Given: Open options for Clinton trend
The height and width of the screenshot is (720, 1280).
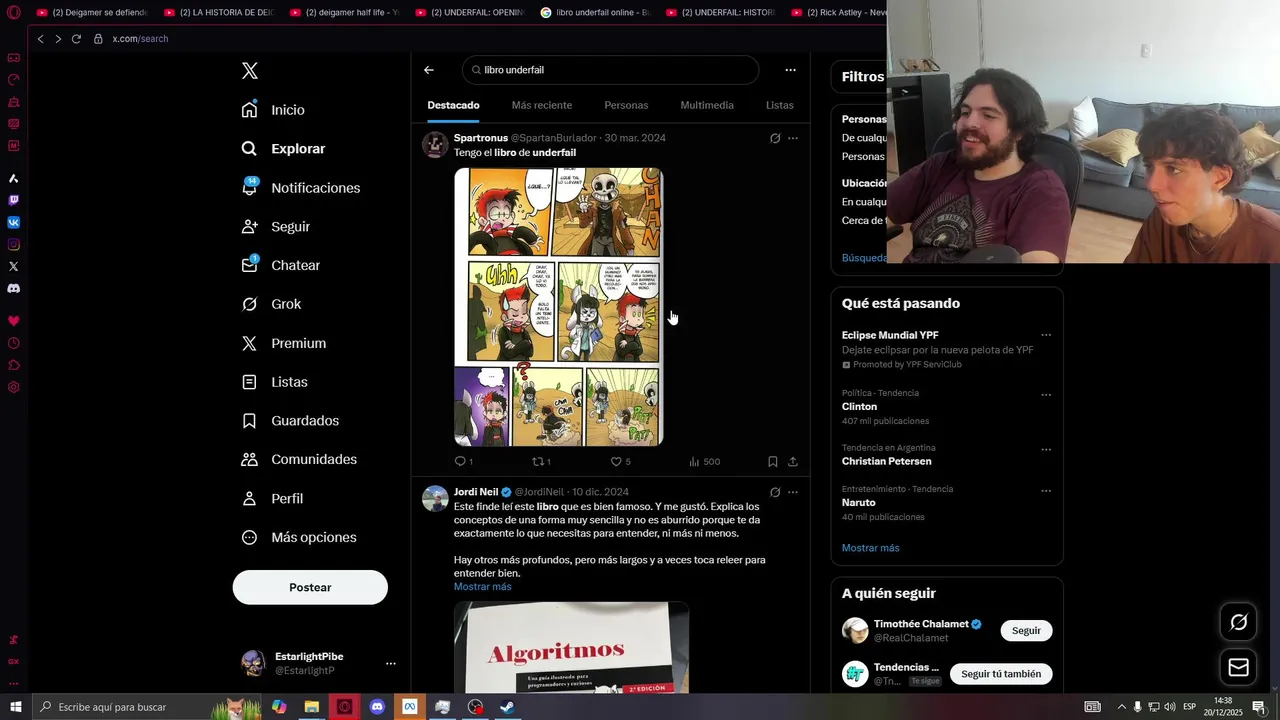Looking at the screenshot, I should [1046, 395].
